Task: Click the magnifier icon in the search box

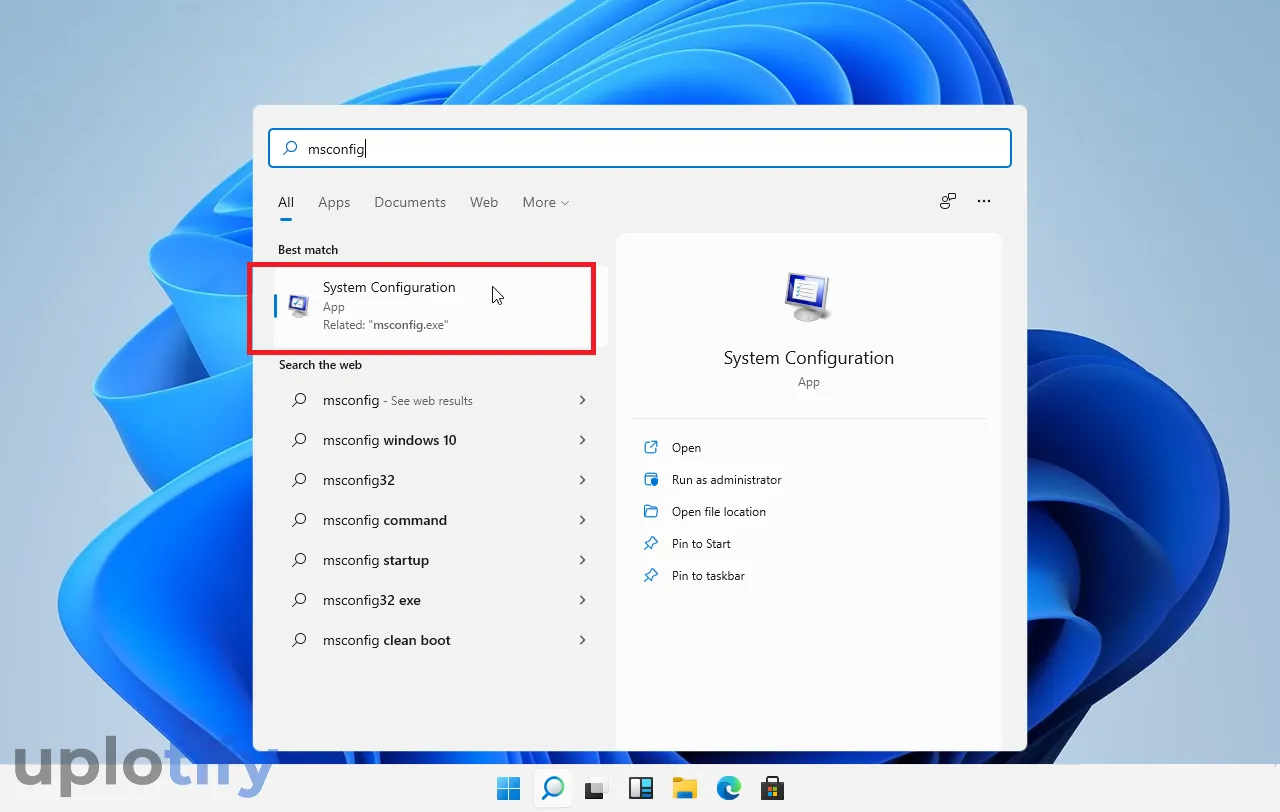Action: pyautogui.click(x=290, y=148)
